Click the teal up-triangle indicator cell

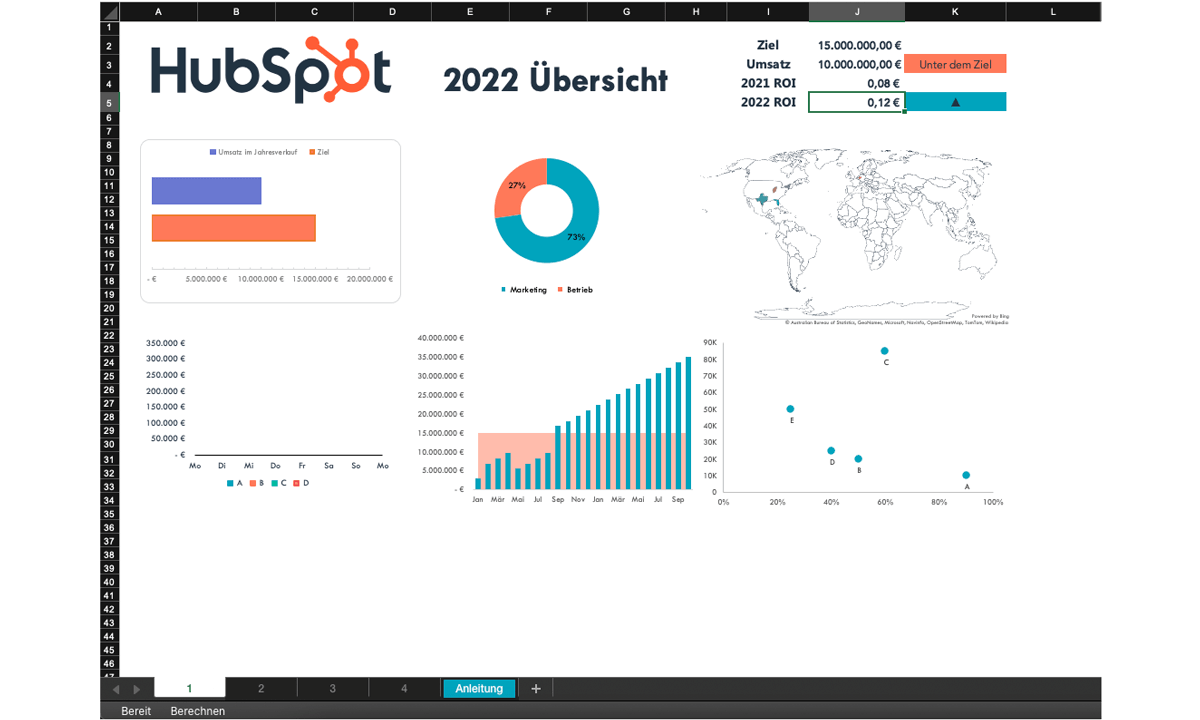tap(955, 102)
